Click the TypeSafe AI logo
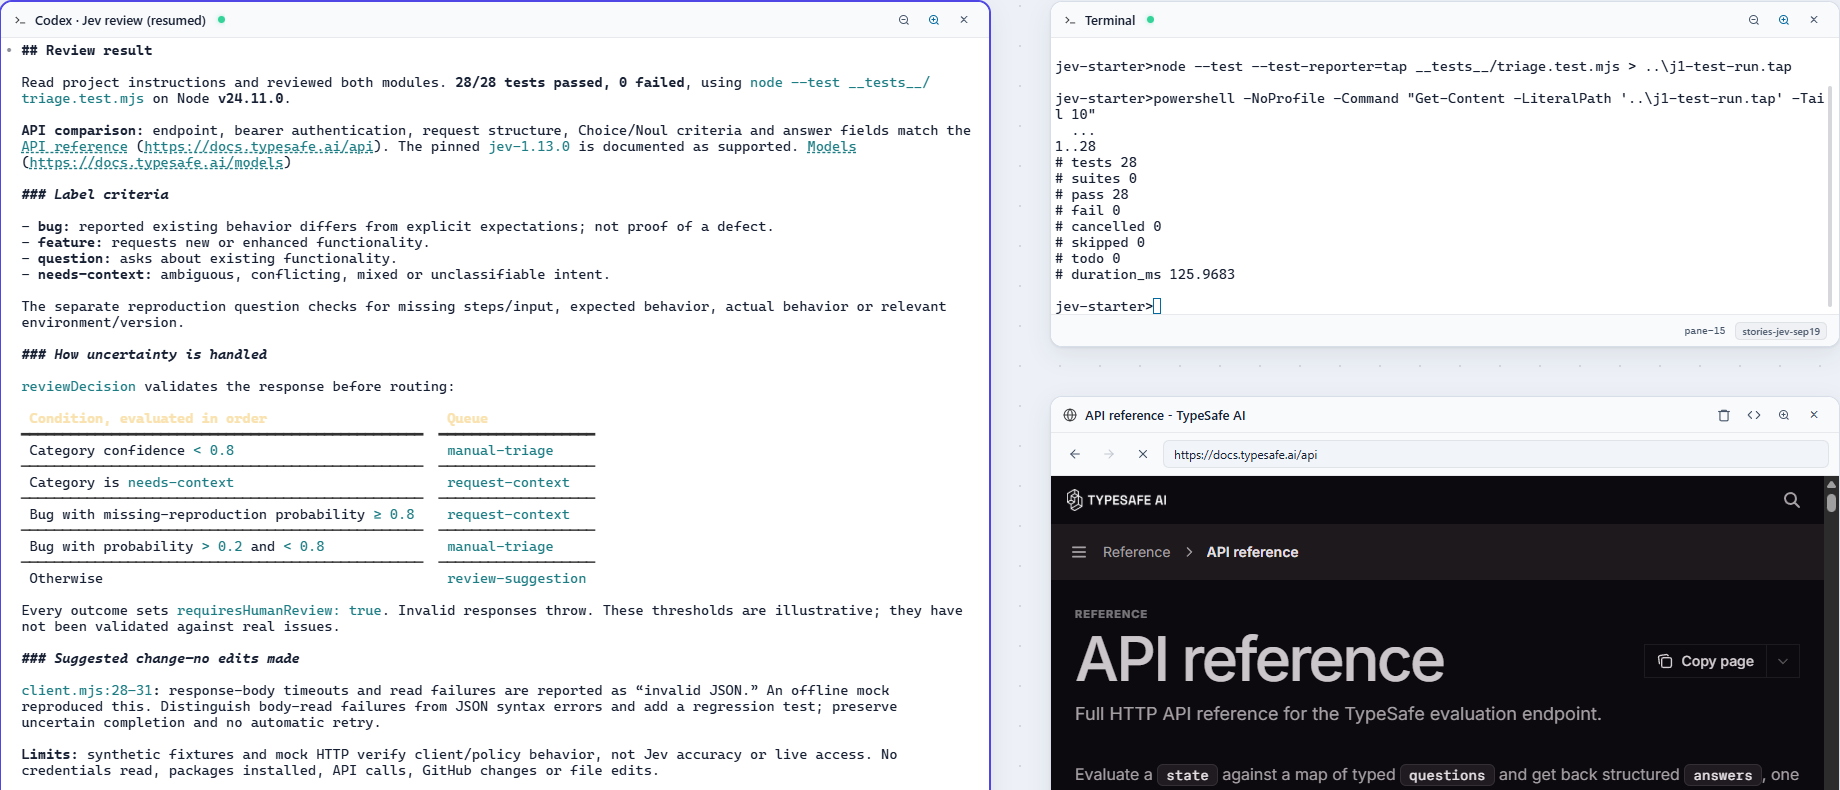Viewport: 1840px width, 790px height. (x=1116, y=500)
